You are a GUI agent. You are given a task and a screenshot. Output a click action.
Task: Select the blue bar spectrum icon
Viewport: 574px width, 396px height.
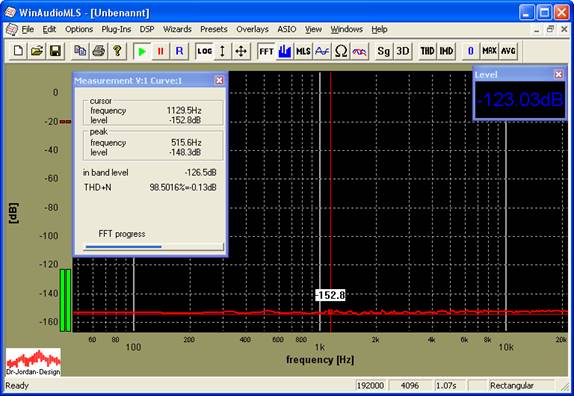tap(284, 51)
